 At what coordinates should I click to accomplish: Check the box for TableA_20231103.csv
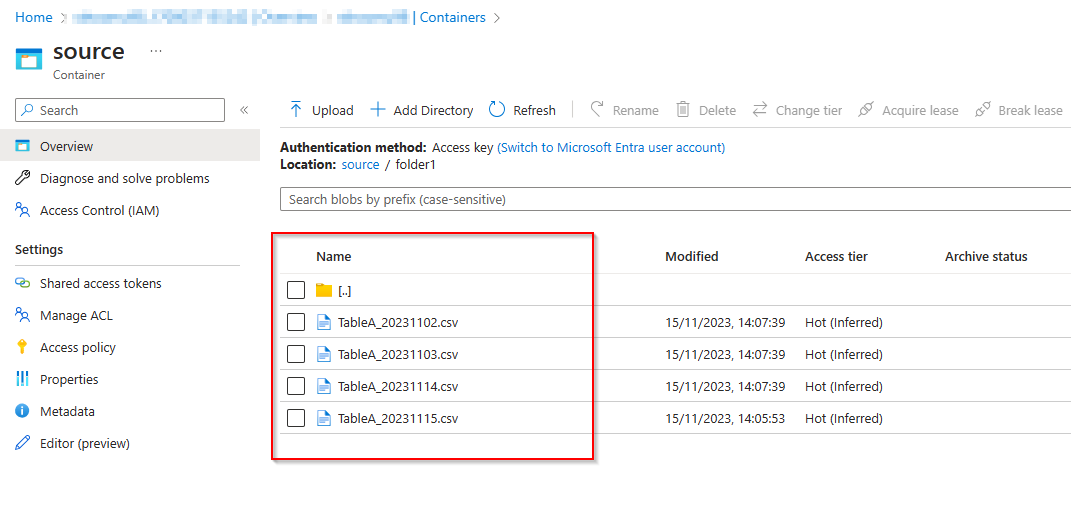point(296,354)
